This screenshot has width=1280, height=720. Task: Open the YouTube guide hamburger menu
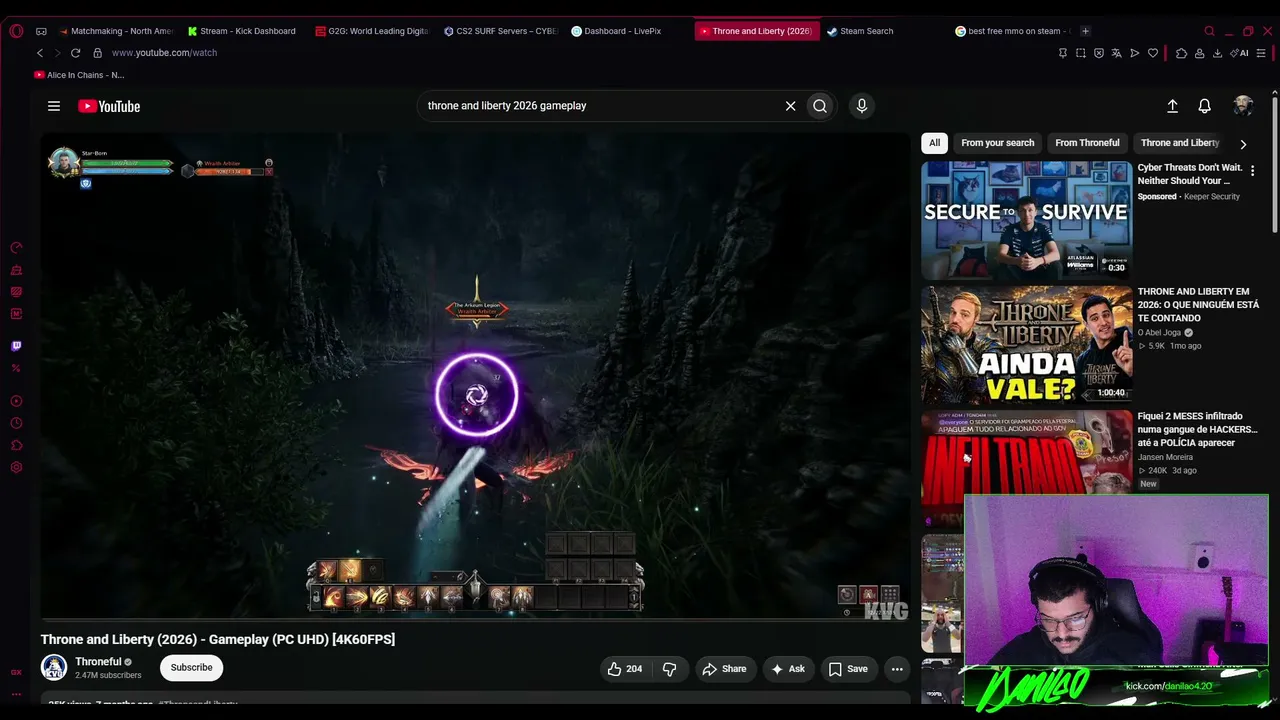(x=54, y=106)
